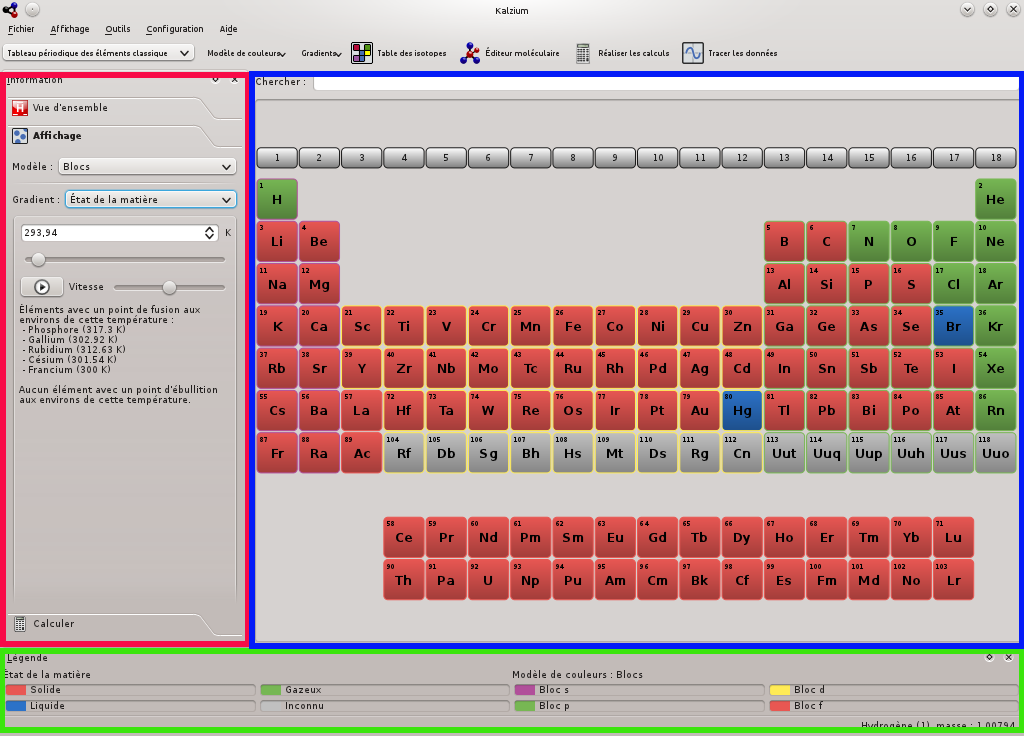The height and width of the screenshot is (736, 1024).
Task: Click the Calculer calculator icon
Action: (20, 624)
